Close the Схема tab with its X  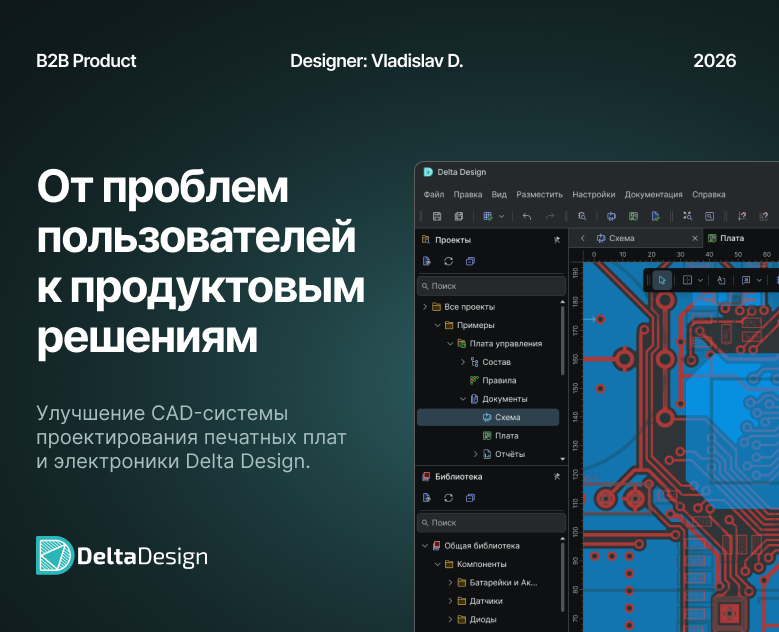(x=695, y=238)
